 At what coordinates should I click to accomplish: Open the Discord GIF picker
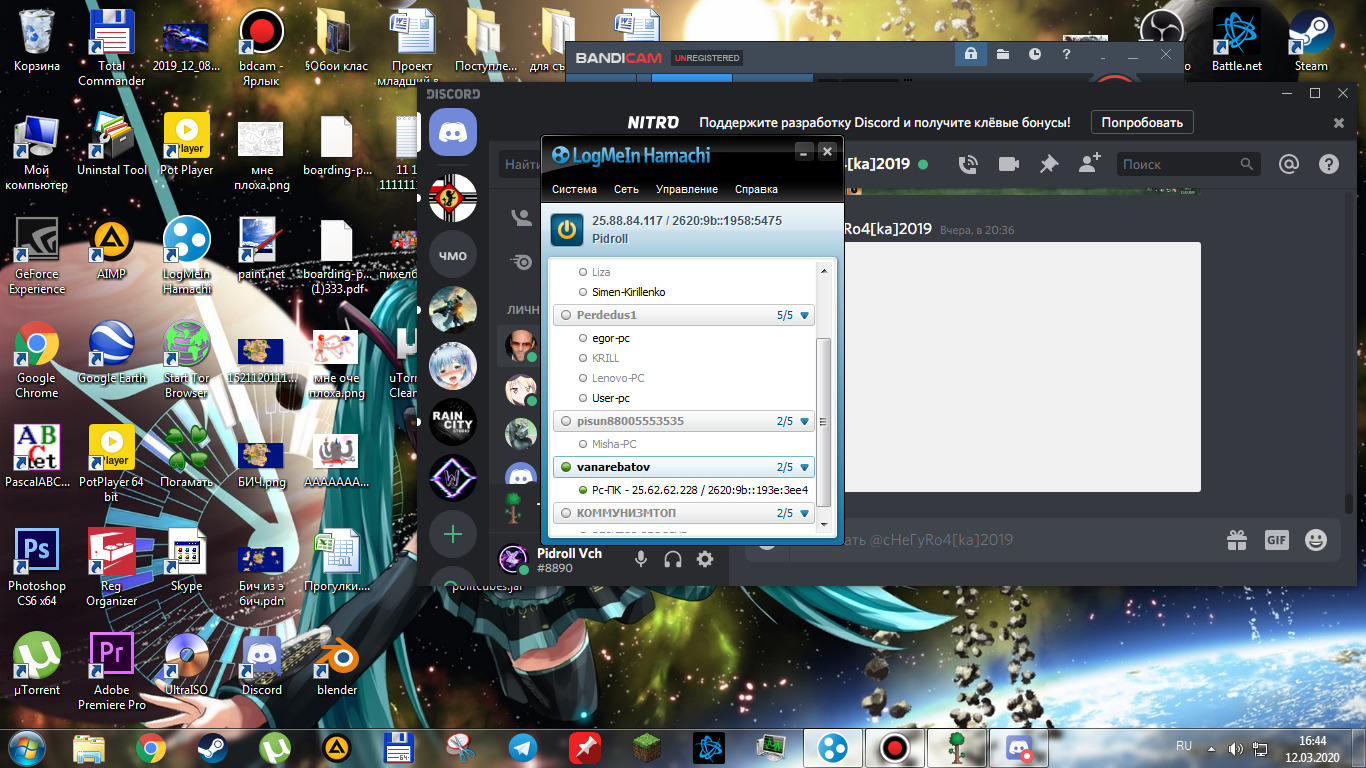point(1277,540)
